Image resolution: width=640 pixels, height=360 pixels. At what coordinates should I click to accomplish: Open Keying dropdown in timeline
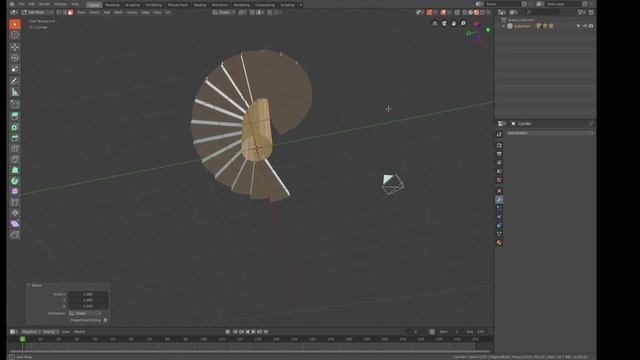(50, 332)
